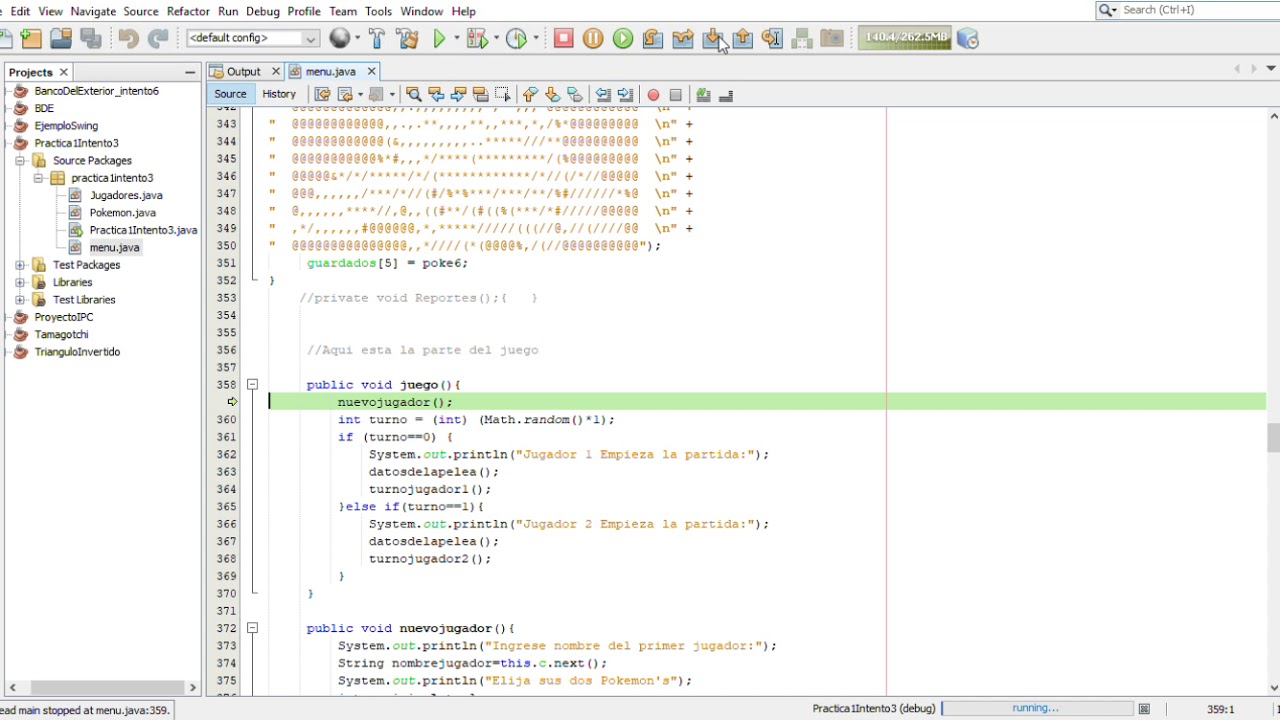Toggle Rectangular Selection mode
1280x720 pixels.
[502, 95]
